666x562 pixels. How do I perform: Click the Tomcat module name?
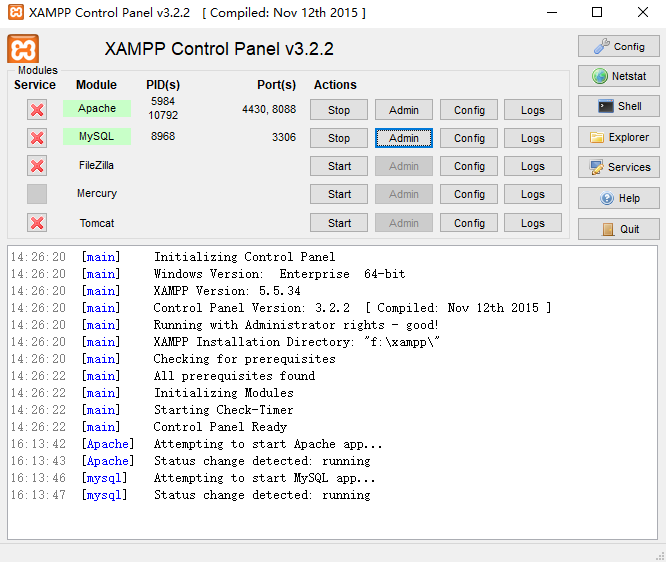(x=97, y=223)
